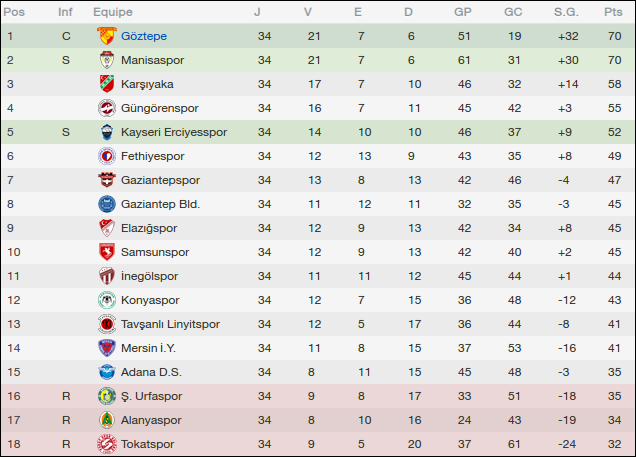The width and height of the screenshot is (636, 457).
Task: Select the Elazığspor team name
Action: coord(148,228)
